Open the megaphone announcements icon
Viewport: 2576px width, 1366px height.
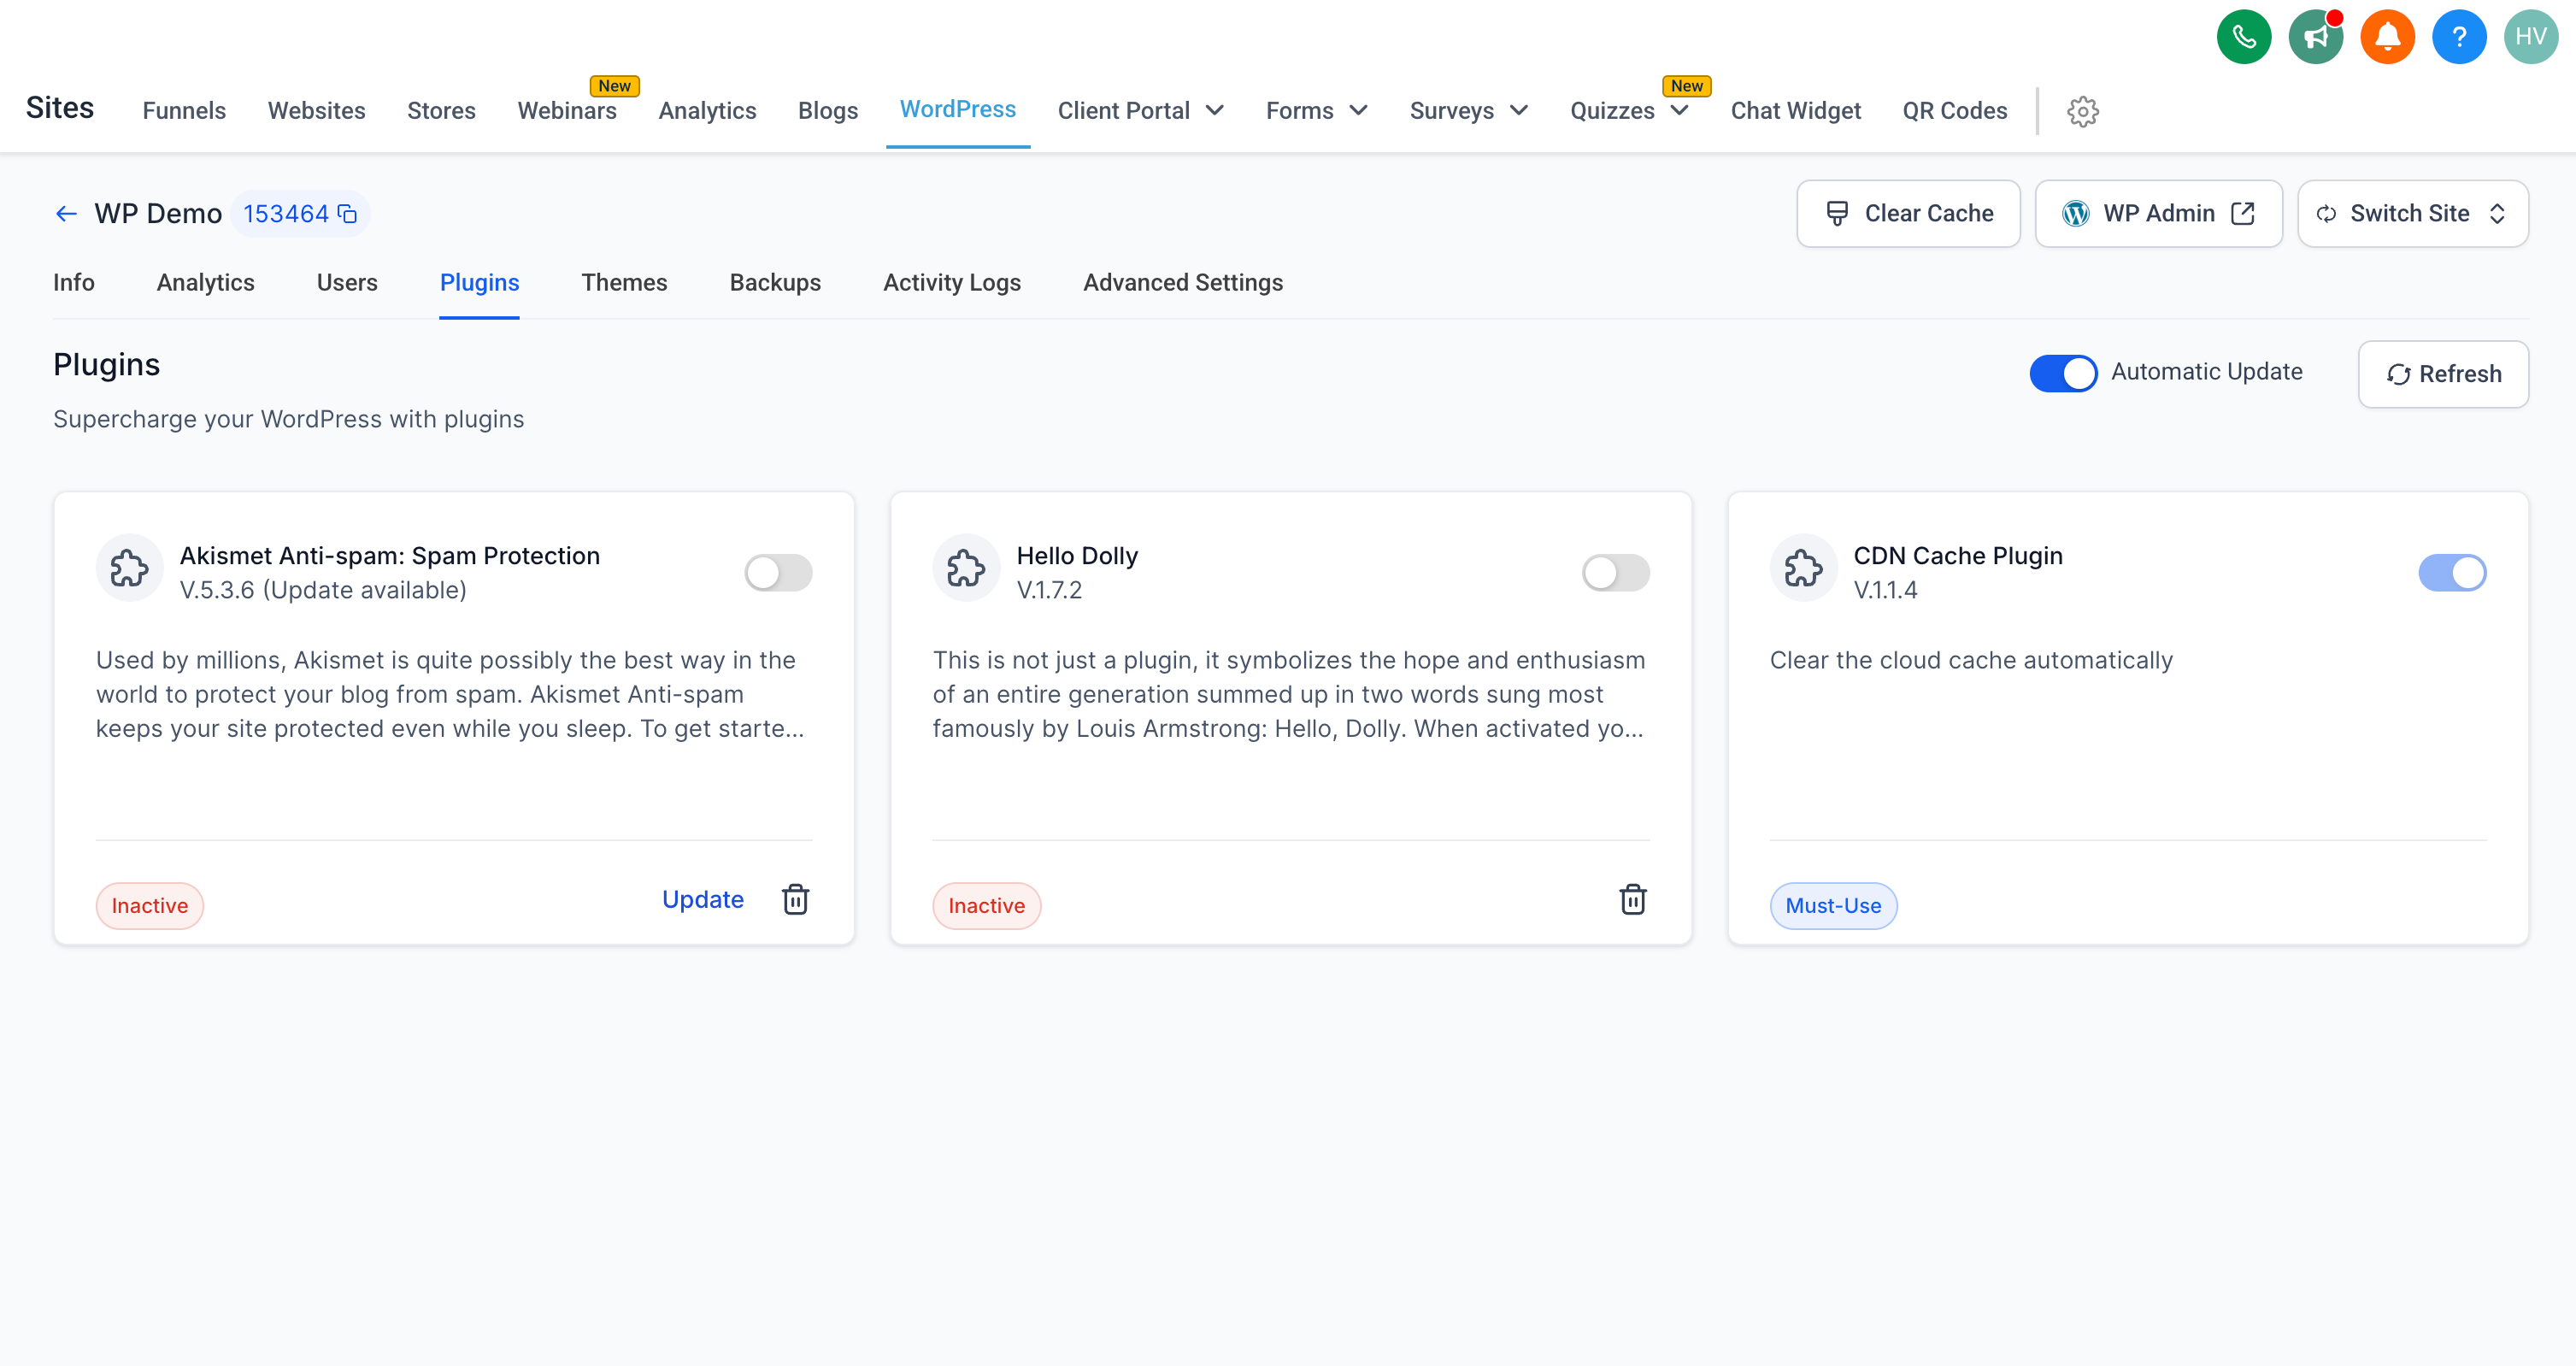(x=2315, y=37)
